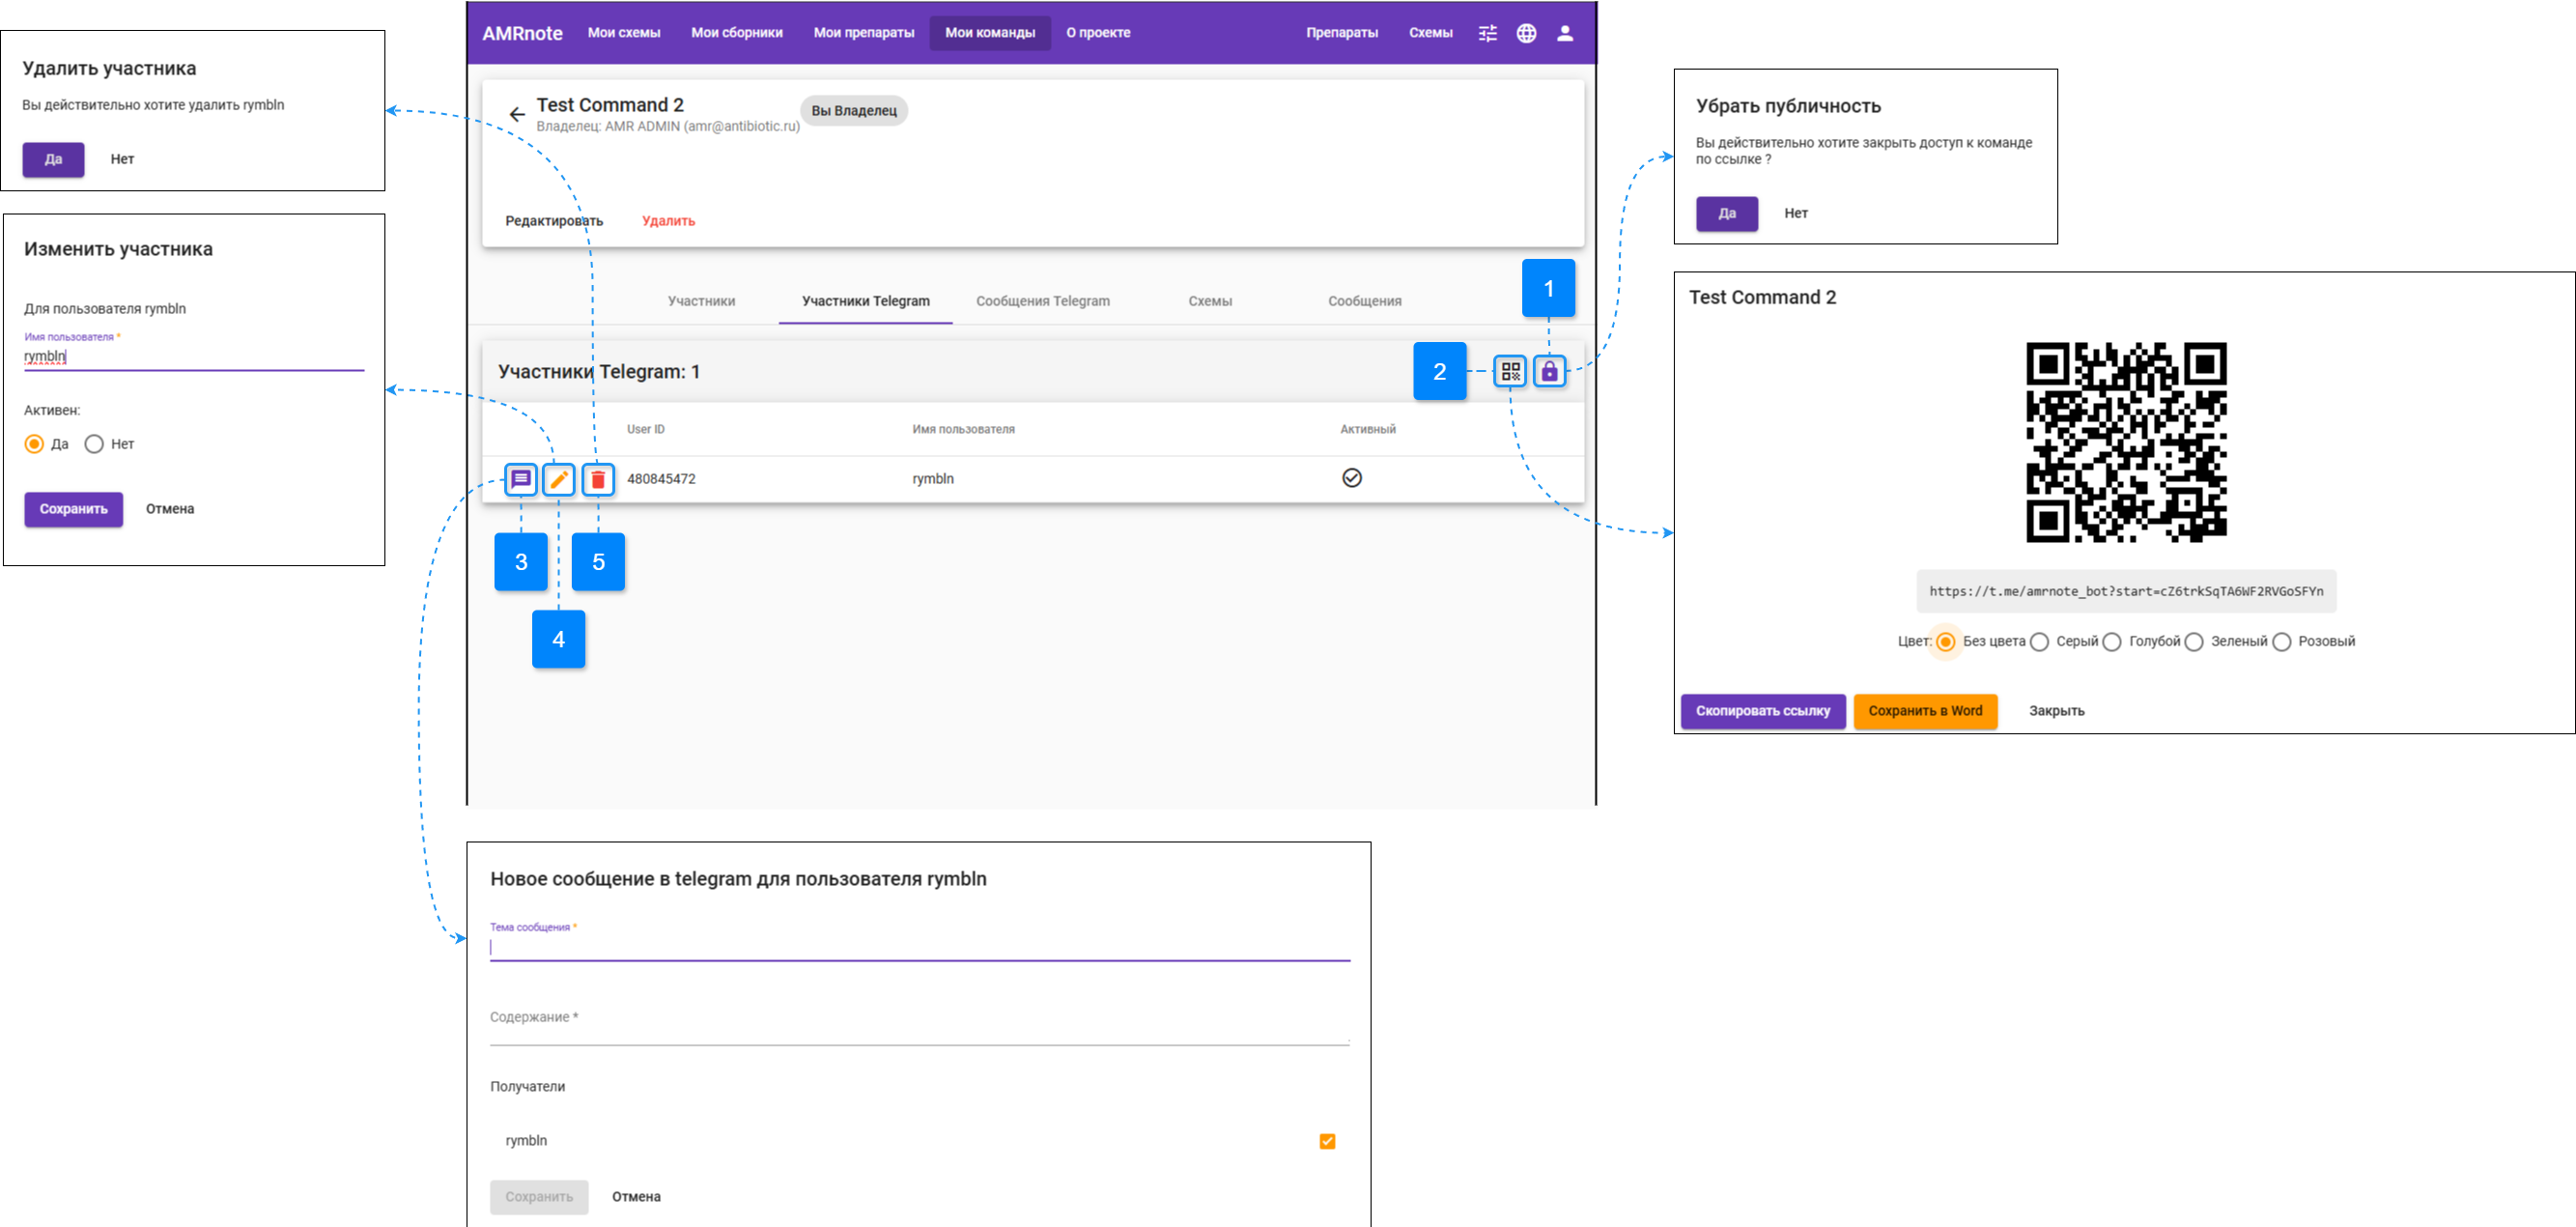Click the Имя пользователя column header
Image resolution: width=2576 pixels, height=1227 pixels.
click(x=962, y=429)
